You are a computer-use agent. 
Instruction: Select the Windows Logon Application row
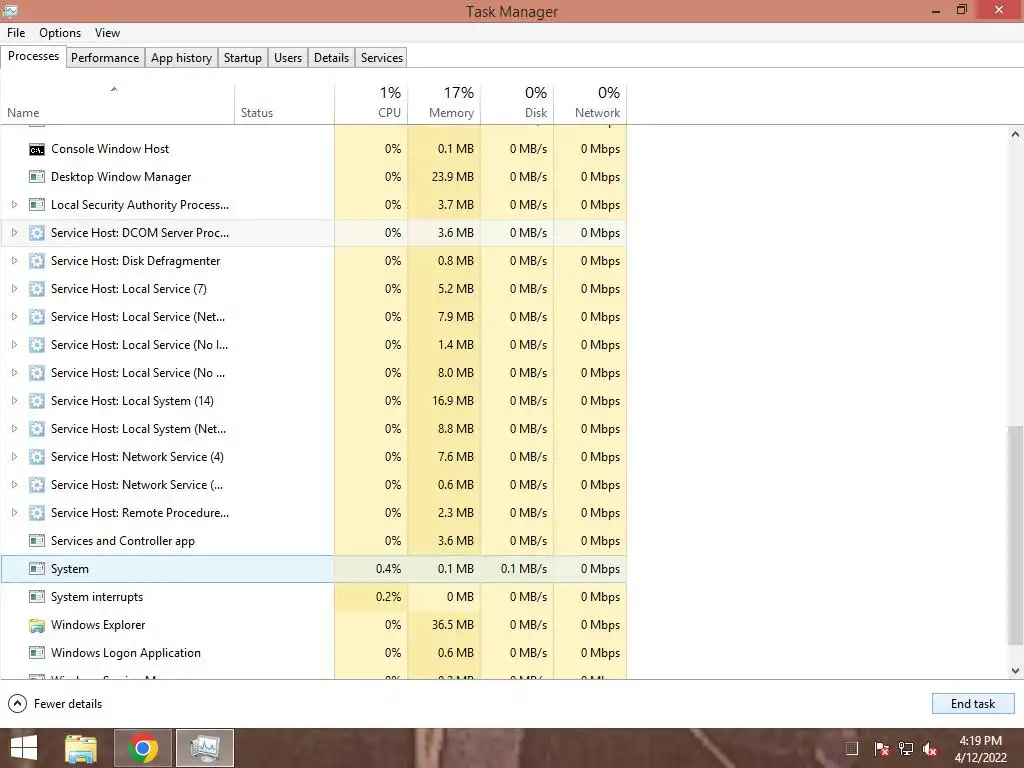pos(313,653)
